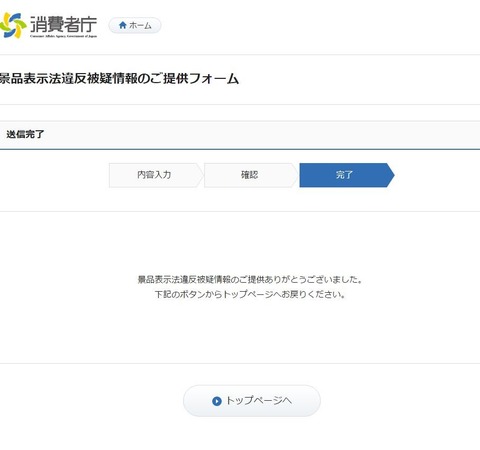The height and width of the screenshot is (450, 480).
Task: Click the トップページへ label text
Action: tap(259, 401)
